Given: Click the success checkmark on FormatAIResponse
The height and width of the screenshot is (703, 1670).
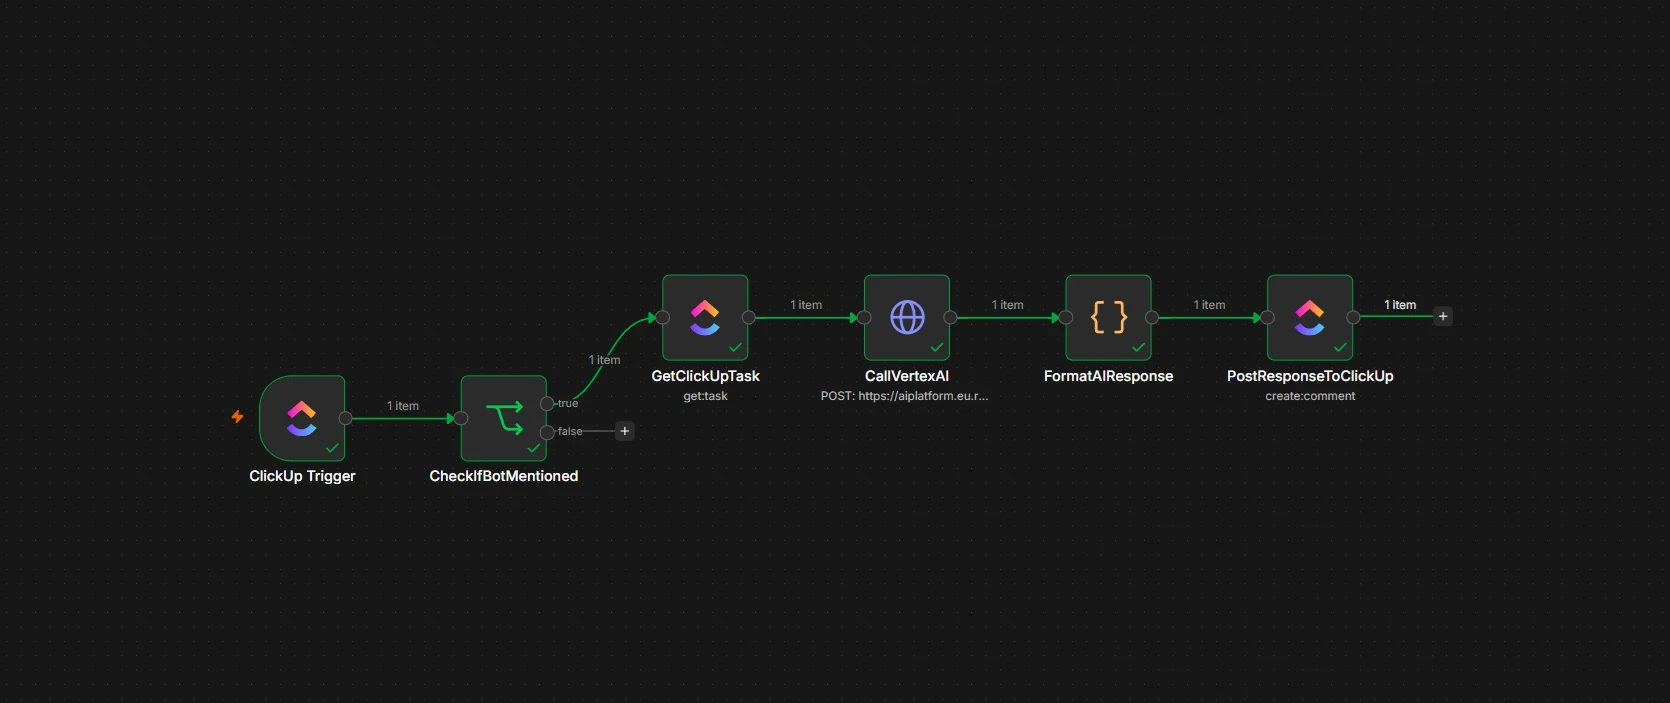Looking at the screenshot, I should click(1138, 347).
